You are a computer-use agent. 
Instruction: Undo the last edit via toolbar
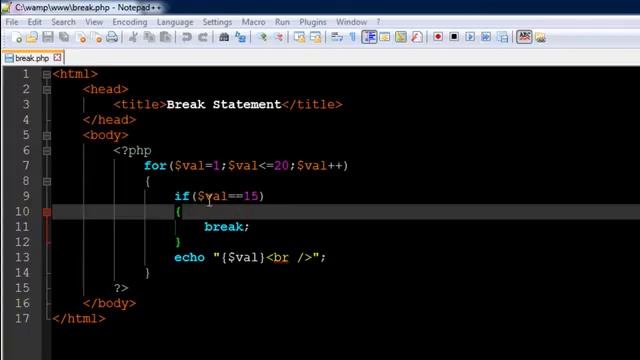(187, 38)
